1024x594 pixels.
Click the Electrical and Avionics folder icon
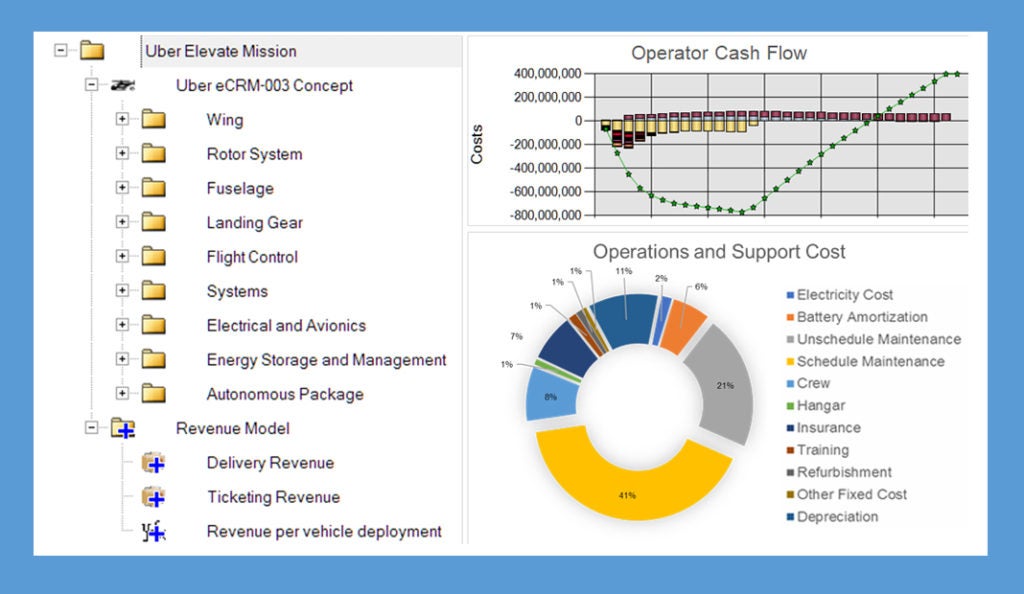[153, 324]
